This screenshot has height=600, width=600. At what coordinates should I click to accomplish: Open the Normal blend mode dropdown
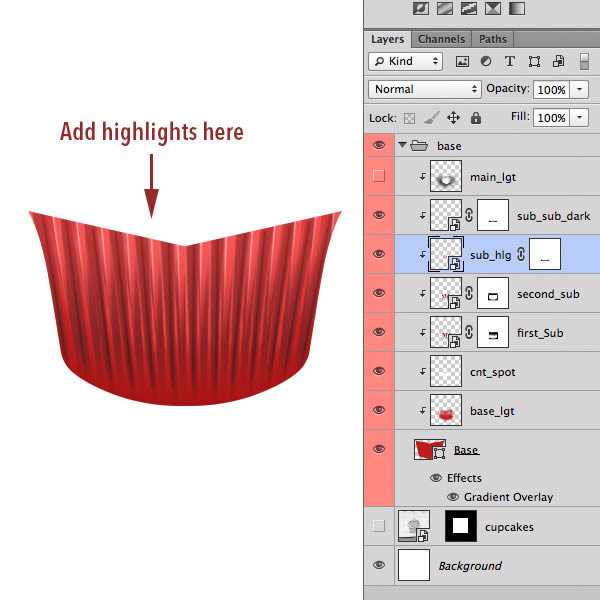click(x=425, y=89)
